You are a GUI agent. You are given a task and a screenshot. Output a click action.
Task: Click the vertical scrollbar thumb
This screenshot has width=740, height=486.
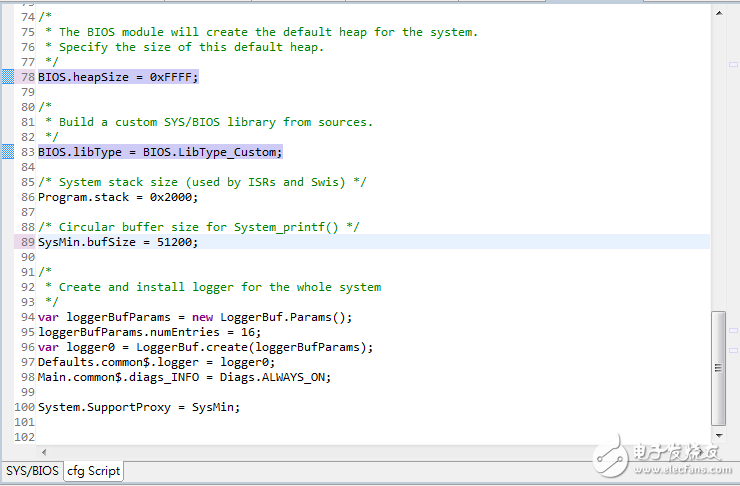718,368
